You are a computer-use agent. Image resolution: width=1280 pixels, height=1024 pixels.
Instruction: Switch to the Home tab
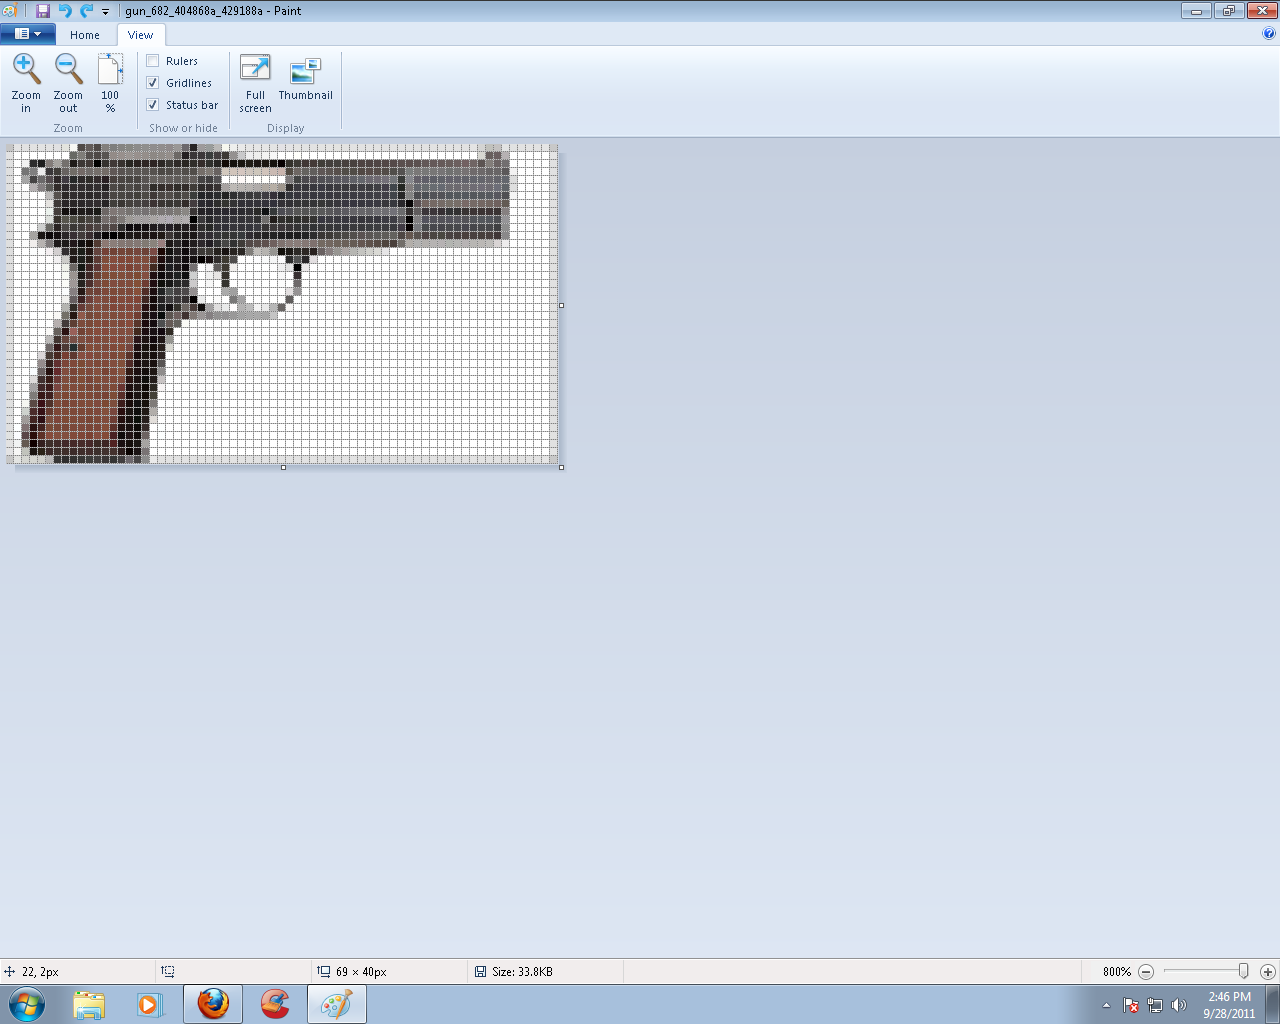[84, 34]
